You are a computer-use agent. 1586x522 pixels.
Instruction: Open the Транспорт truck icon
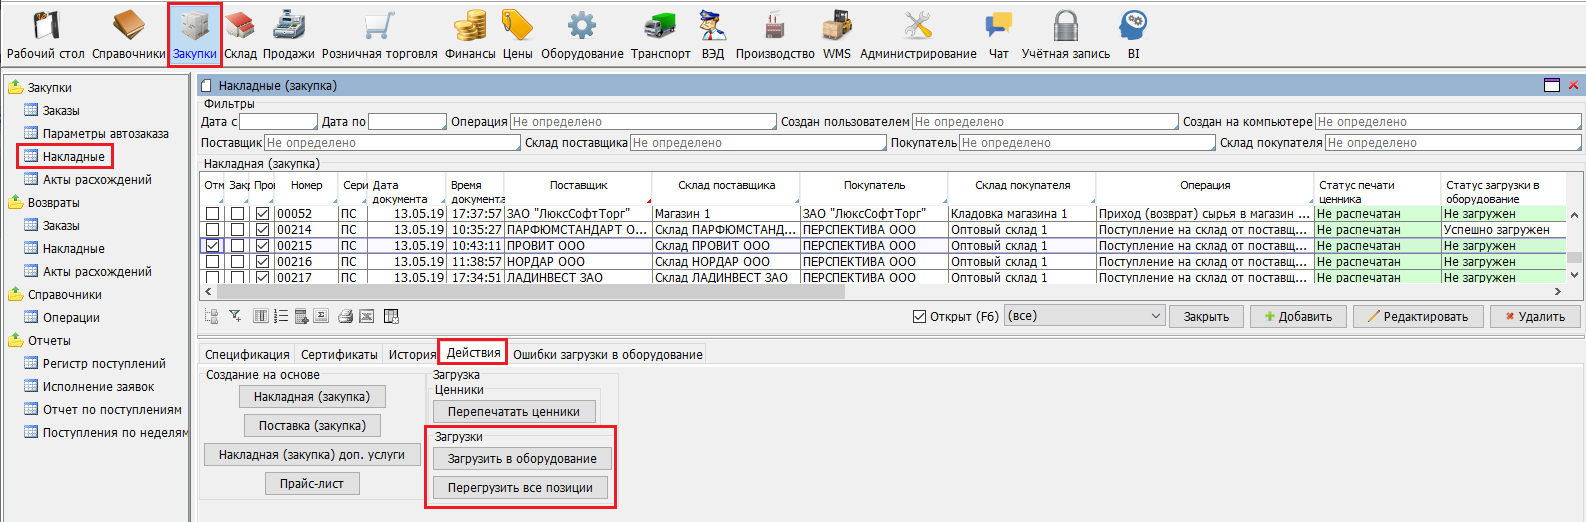[x=660, y=35]
